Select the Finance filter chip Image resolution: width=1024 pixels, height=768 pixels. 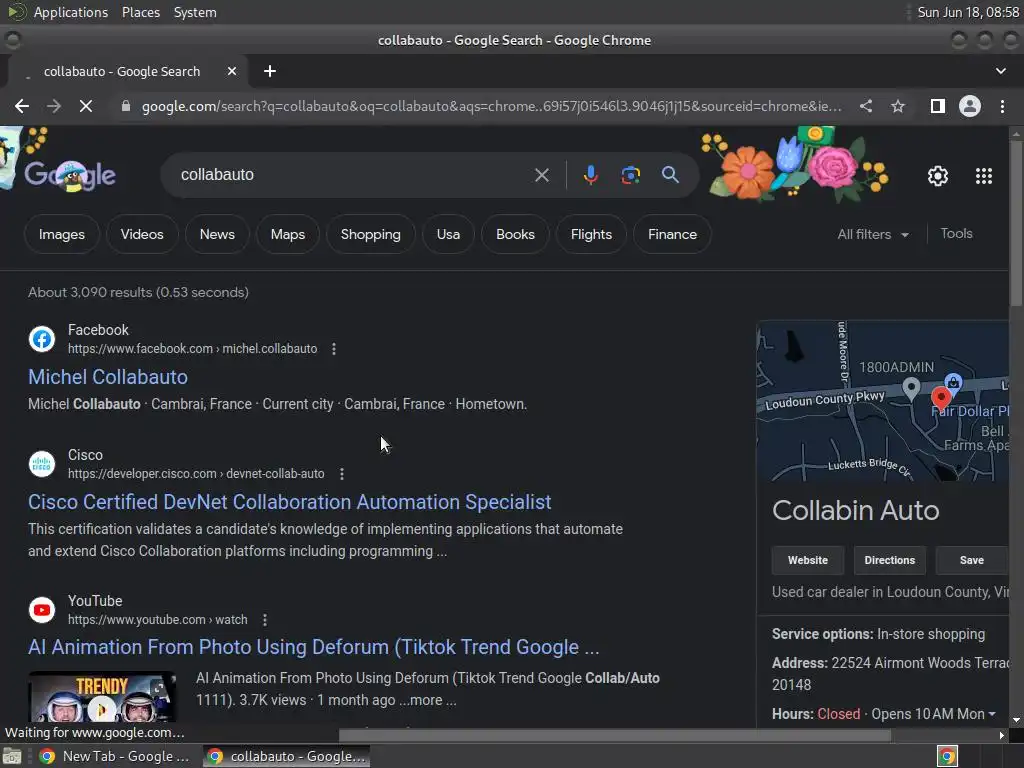[672, 234]
